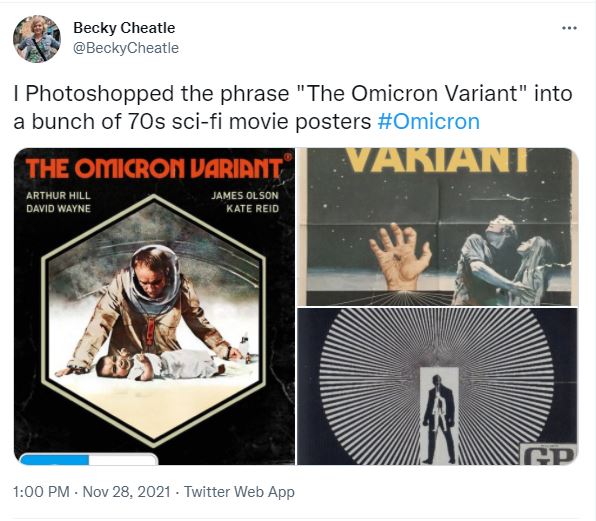
Task: Open the 1:00 PM tweet timestamp link
Action: coord(41,492)
